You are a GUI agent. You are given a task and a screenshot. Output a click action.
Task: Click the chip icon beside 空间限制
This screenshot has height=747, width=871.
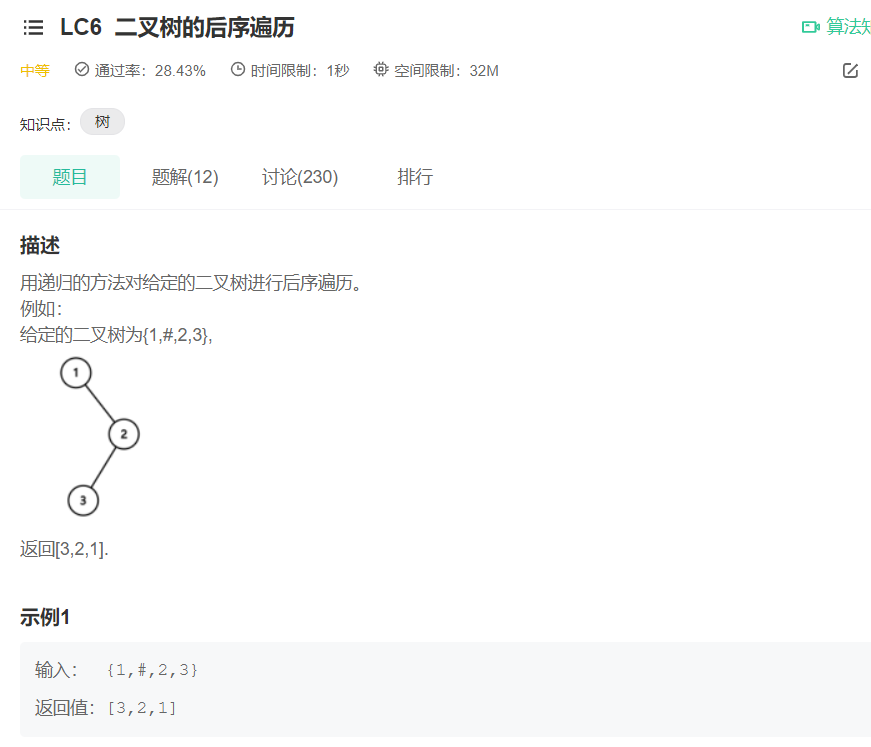pyautogui.click(x=380, y=70)
